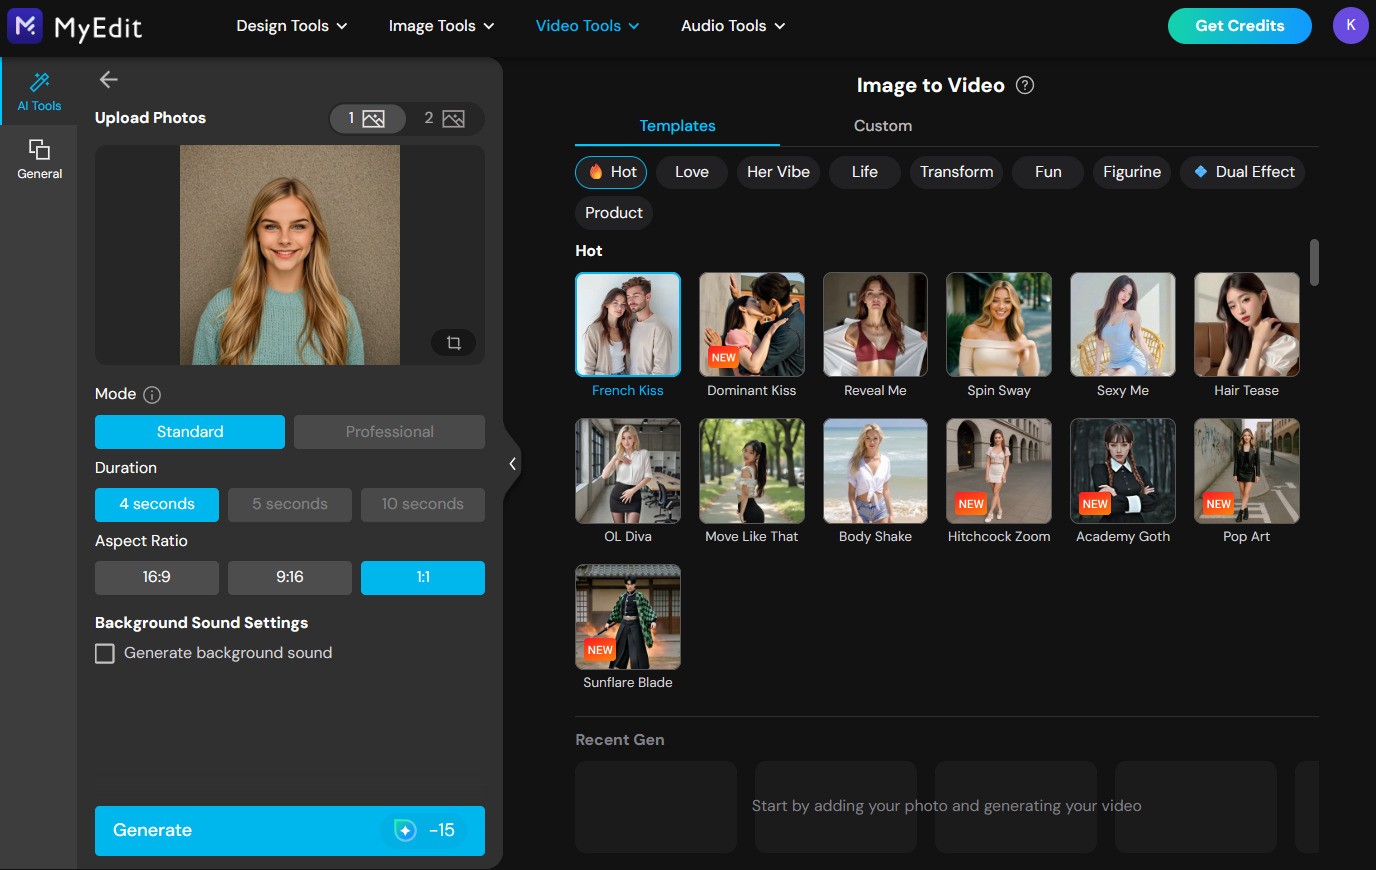Select the Life category filter
The width and height of the screenshot is (1376, 870).
pos(865,172)
